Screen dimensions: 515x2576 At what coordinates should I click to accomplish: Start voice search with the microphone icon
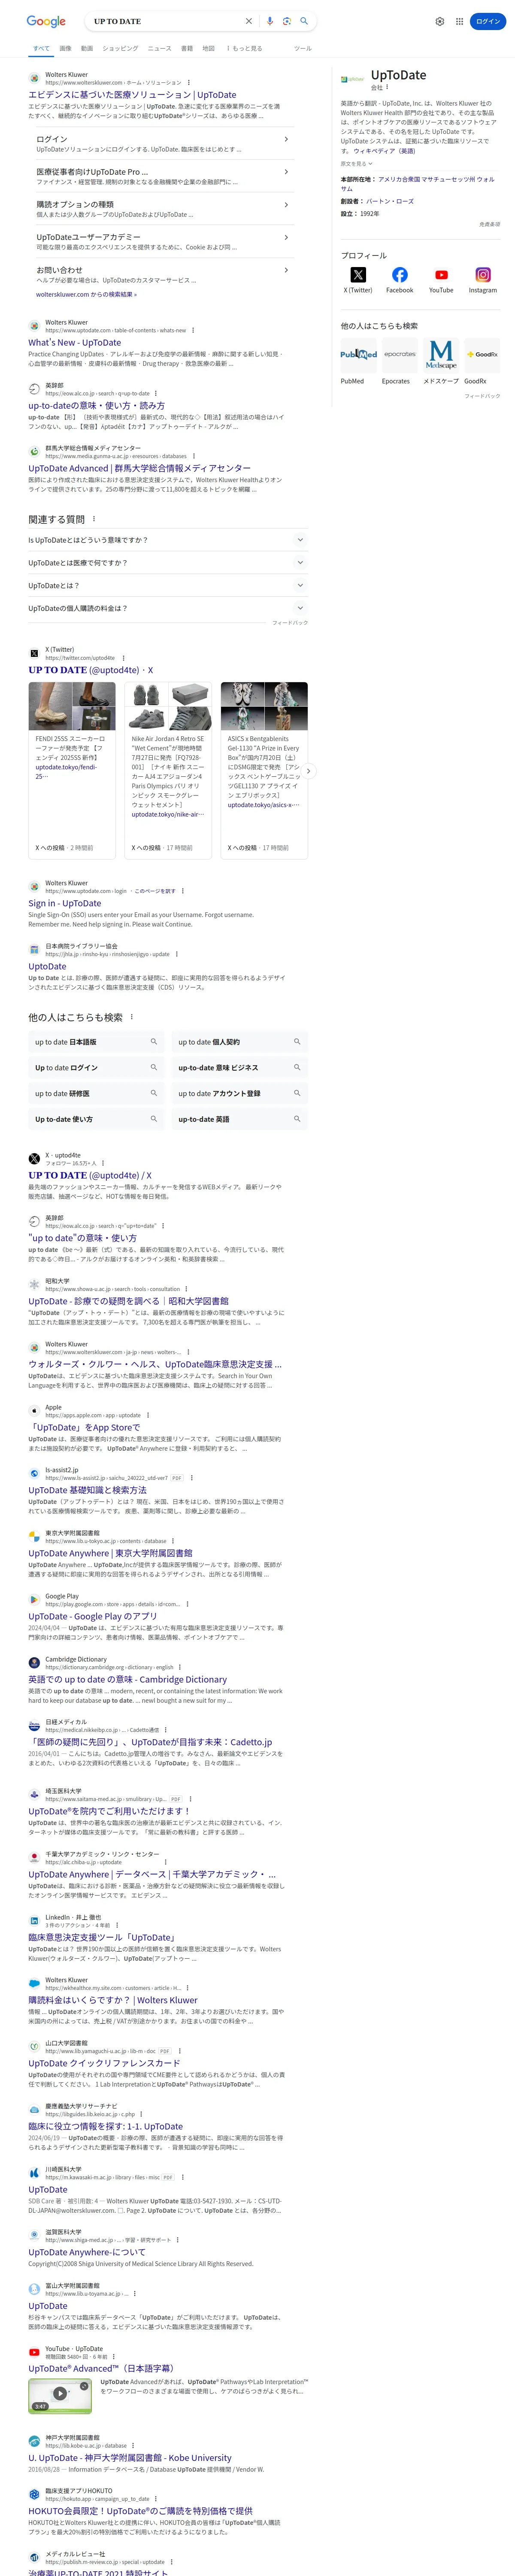point(270,21)
